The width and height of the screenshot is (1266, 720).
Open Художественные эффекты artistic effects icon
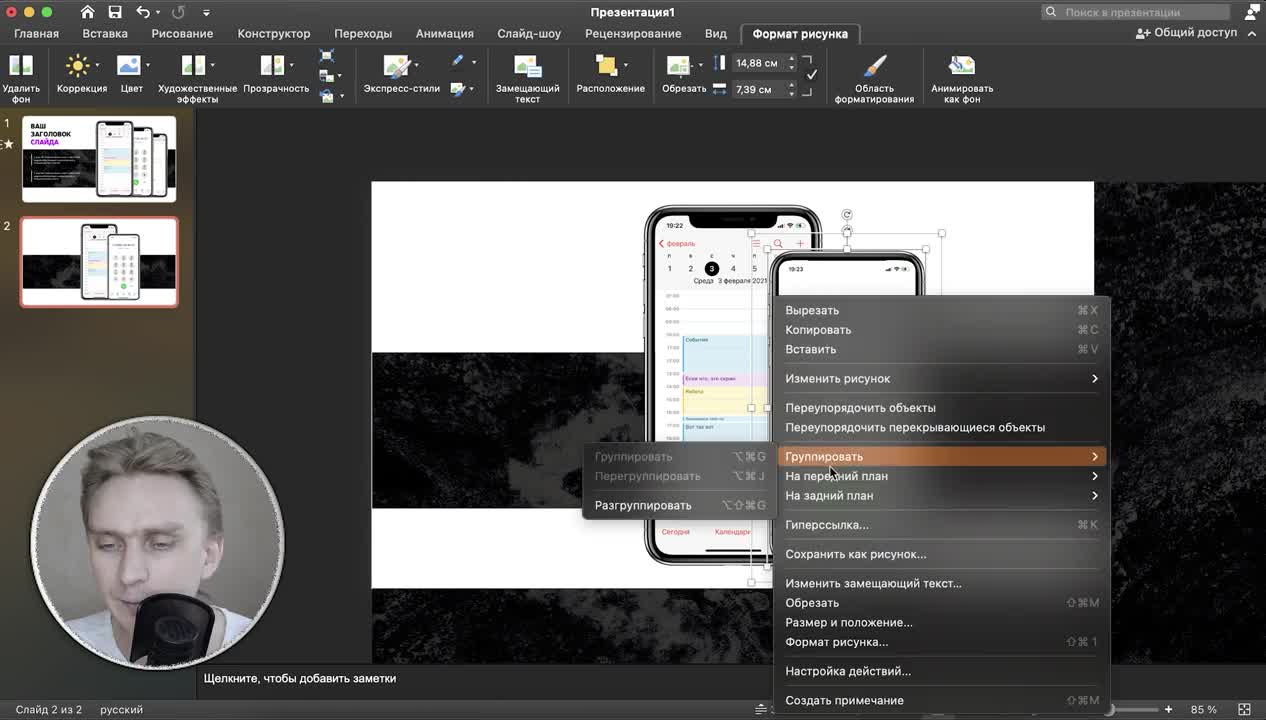[192, 66]
